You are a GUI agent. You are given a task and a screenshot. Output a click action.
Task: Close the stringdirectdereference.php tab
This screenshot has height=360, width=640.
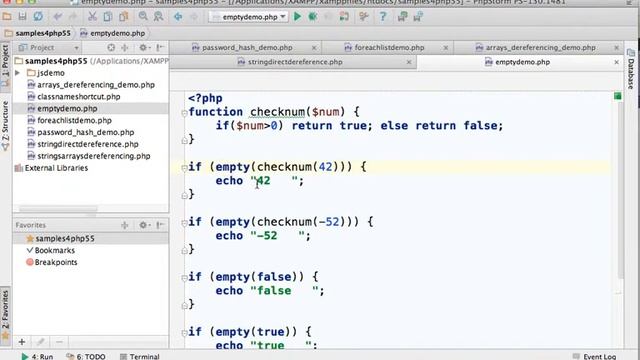click(x=409, y=62)
